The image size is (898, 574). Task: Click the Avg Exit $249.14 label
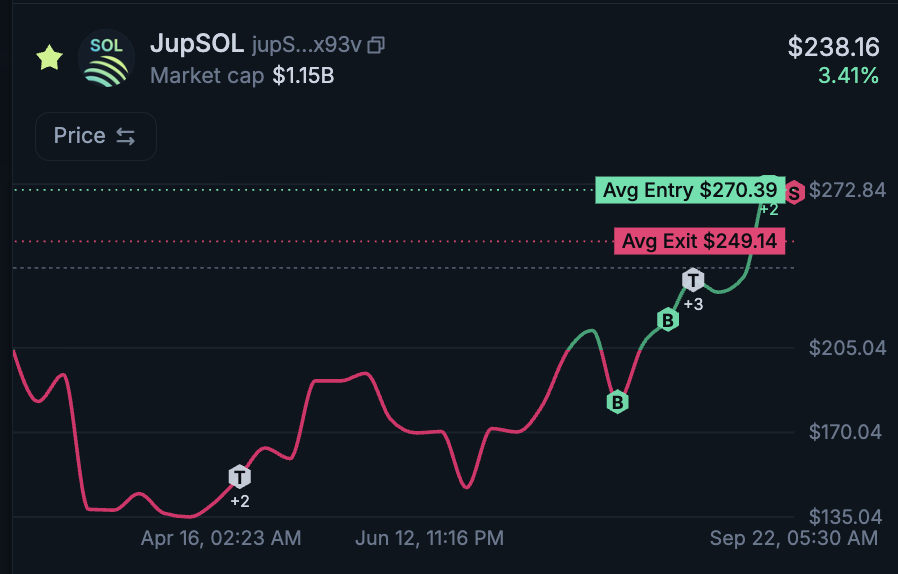tap(699, 241)
